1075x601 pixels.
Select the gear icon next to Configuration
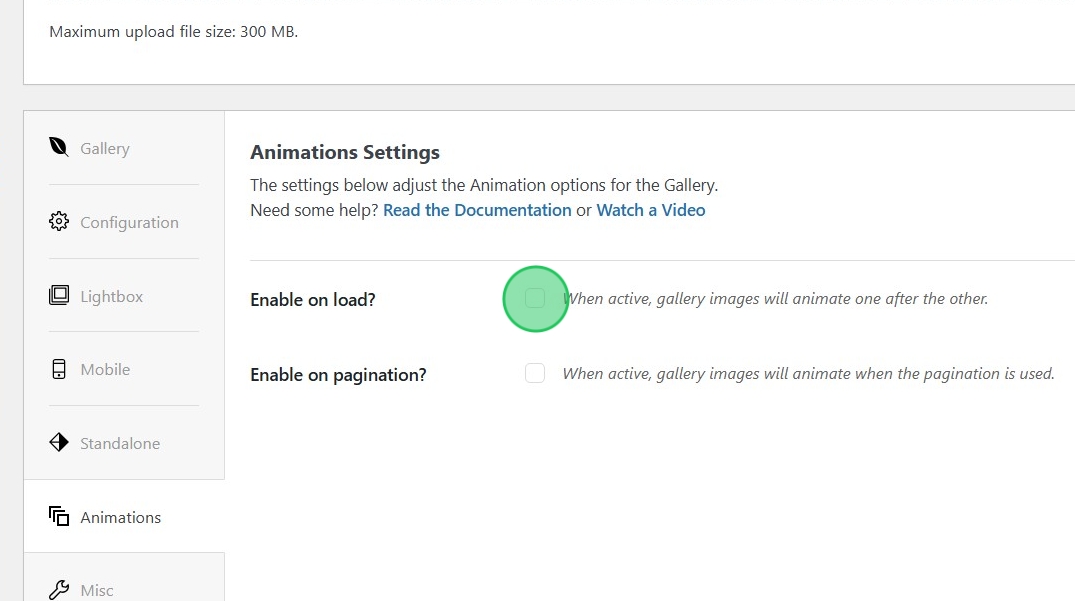58,221
